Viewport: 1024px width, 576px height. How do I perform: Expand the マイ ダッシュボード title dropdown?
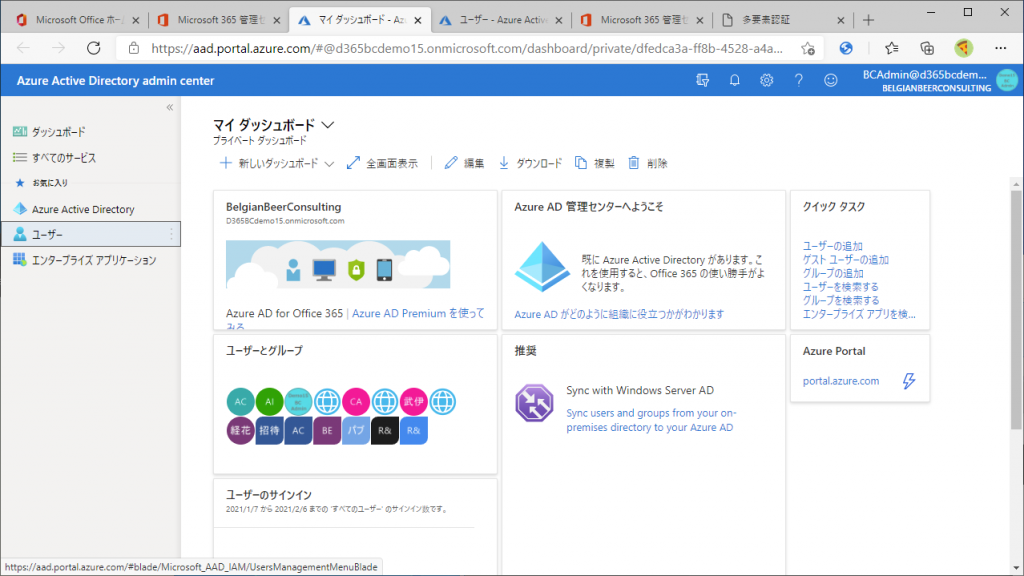pos(328,125)
